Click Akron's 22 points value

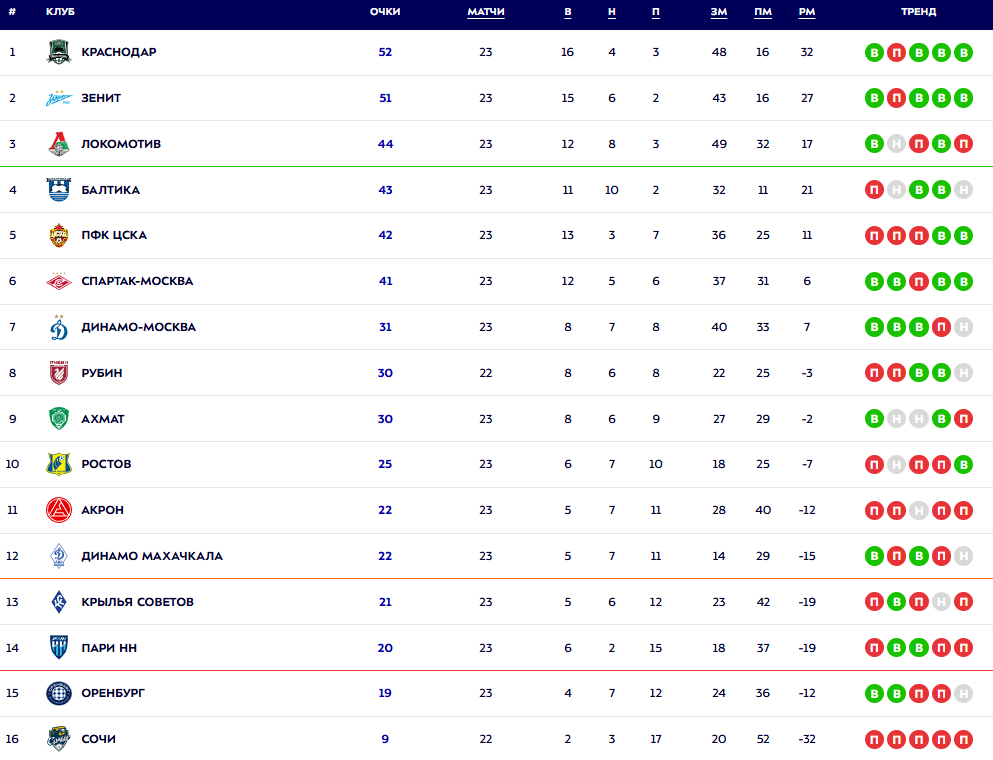(385, 510)
